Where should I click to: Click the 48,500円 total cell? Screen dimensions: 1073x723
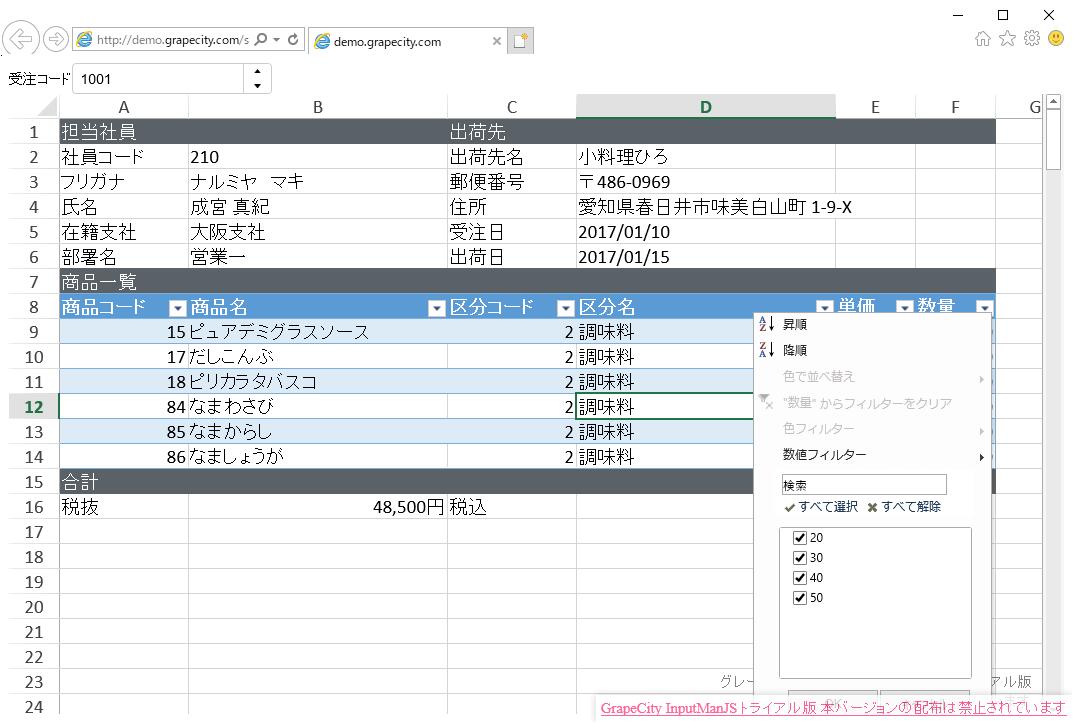click(318, 507)
